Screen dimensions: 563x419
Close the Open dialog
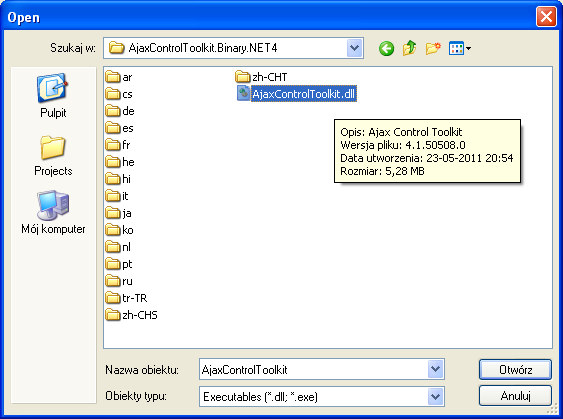point(546,17)
